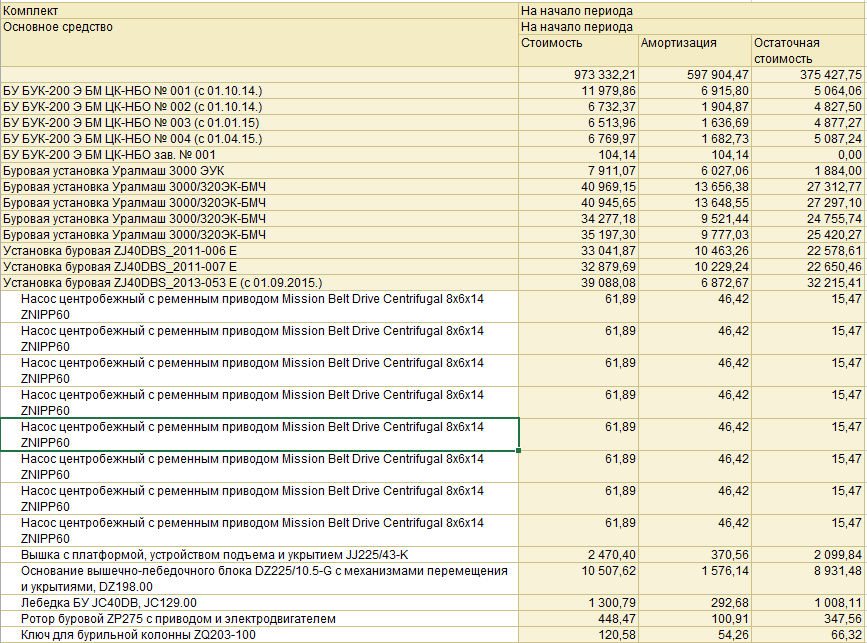867x643 pixels.
Task: Click residual value 5 064,06
Action: 809,91
